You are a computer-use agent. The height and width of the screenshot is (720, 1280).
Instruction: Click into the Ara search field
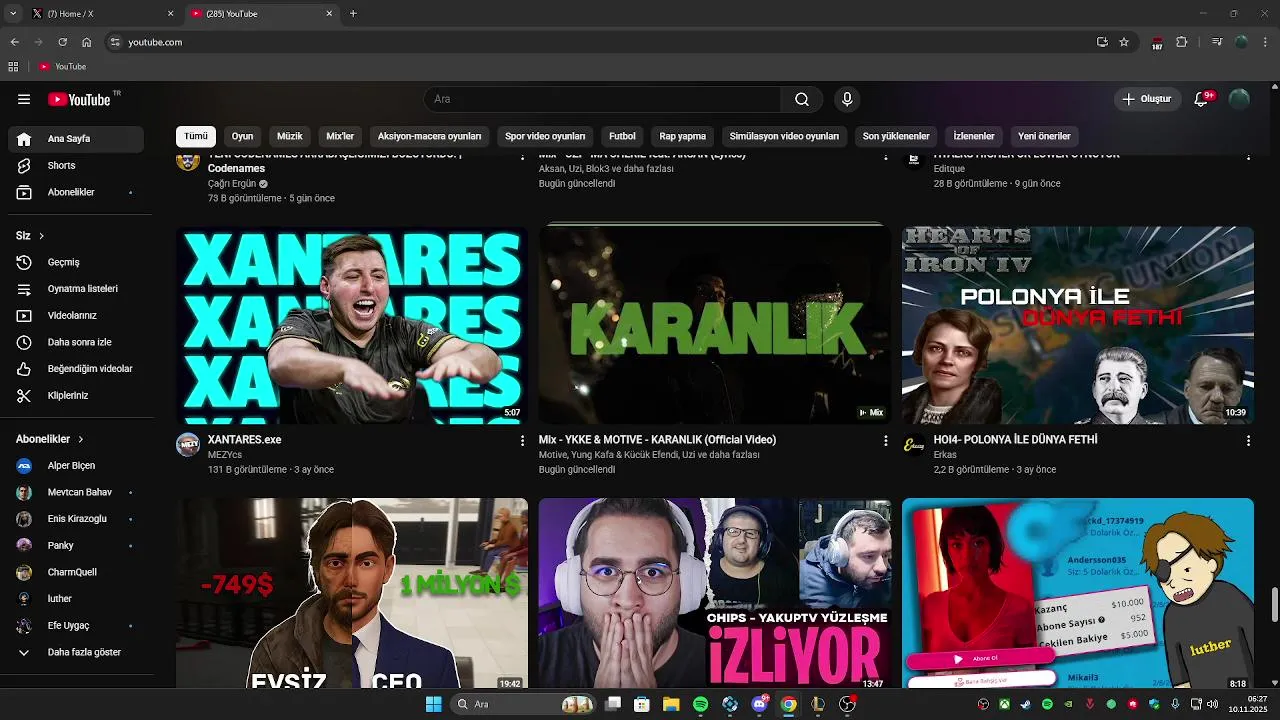pos(602,99)
